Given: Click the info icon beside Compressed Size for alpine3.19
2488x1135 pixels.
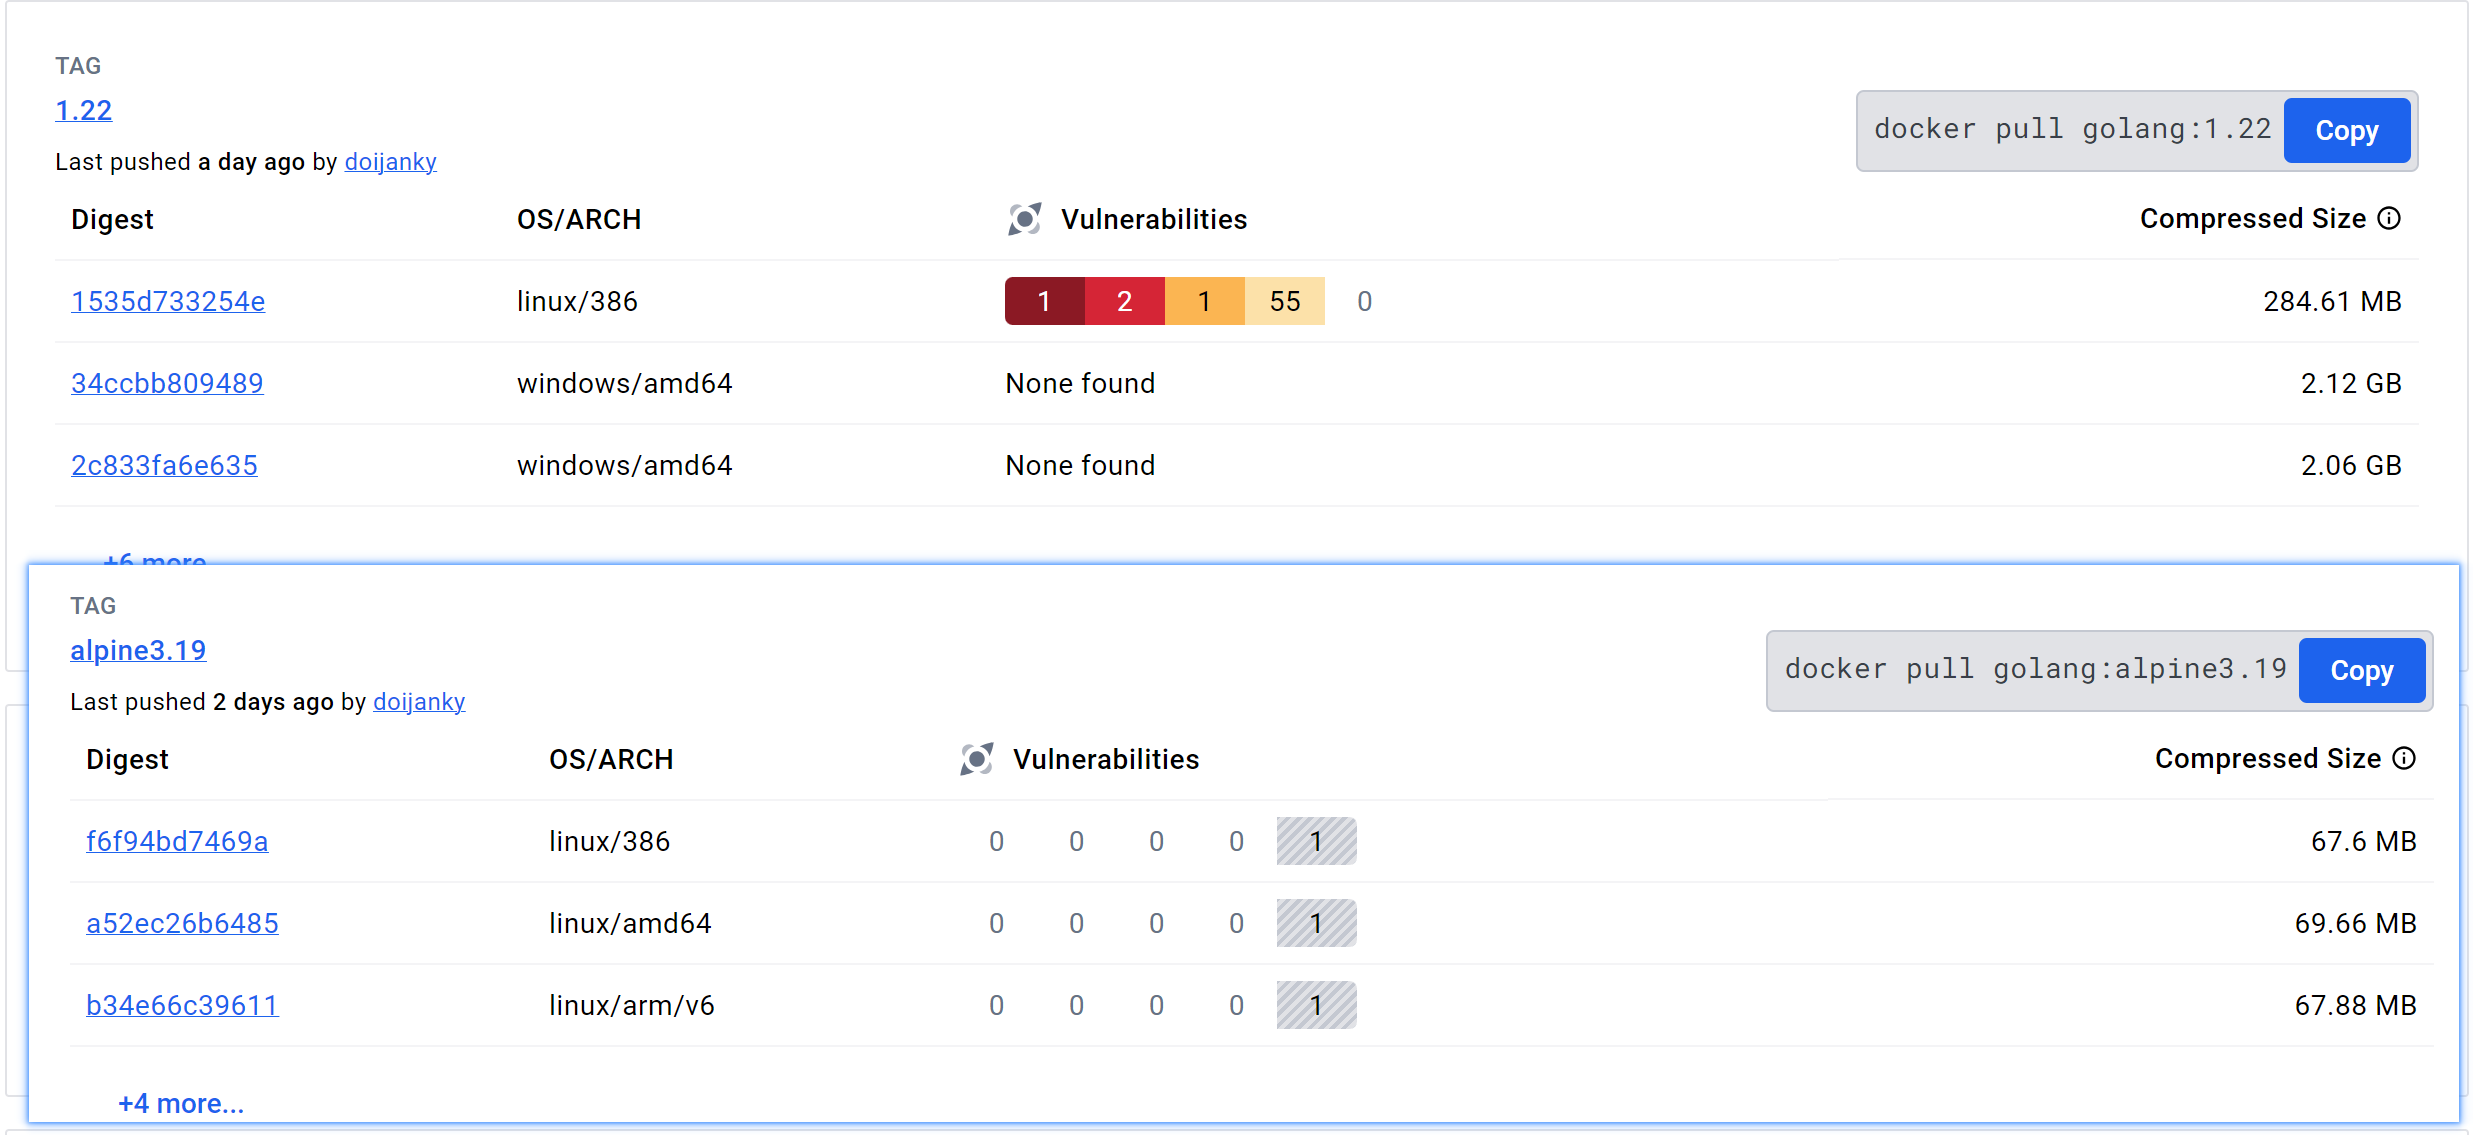Looking at the screenshot, I should 2404,759.
